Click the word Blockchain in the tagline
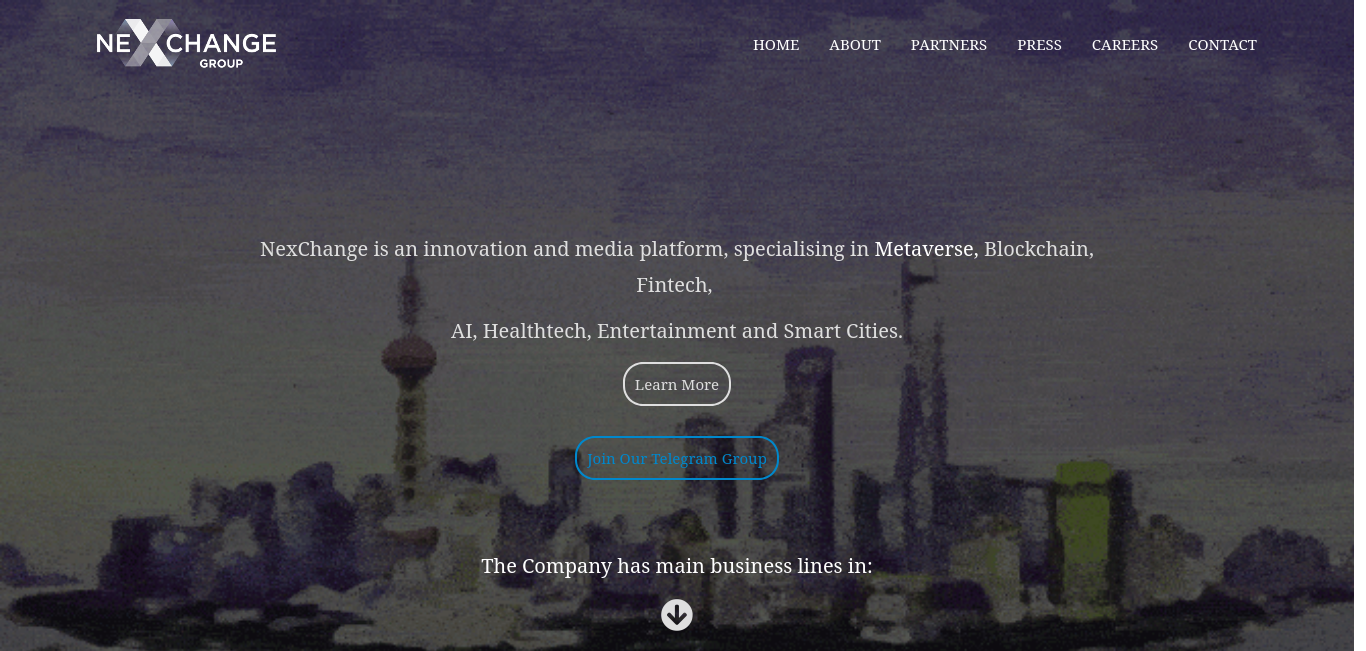This screenshot has width=1366, height=651. [1039, 249]
